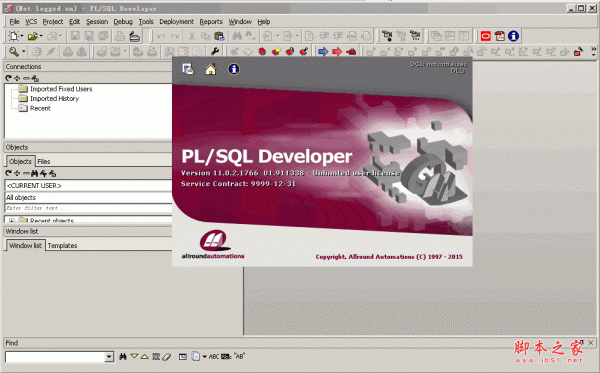Close the Find bar with the X button
The image size is (600, 373).
pos(590,342)
